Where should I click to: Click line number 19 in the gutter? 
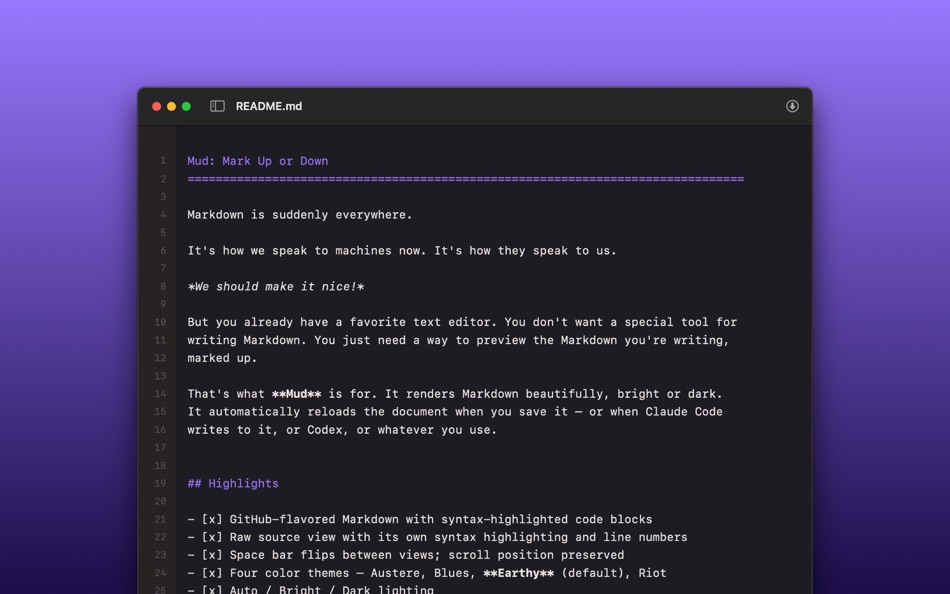point(160,483)
